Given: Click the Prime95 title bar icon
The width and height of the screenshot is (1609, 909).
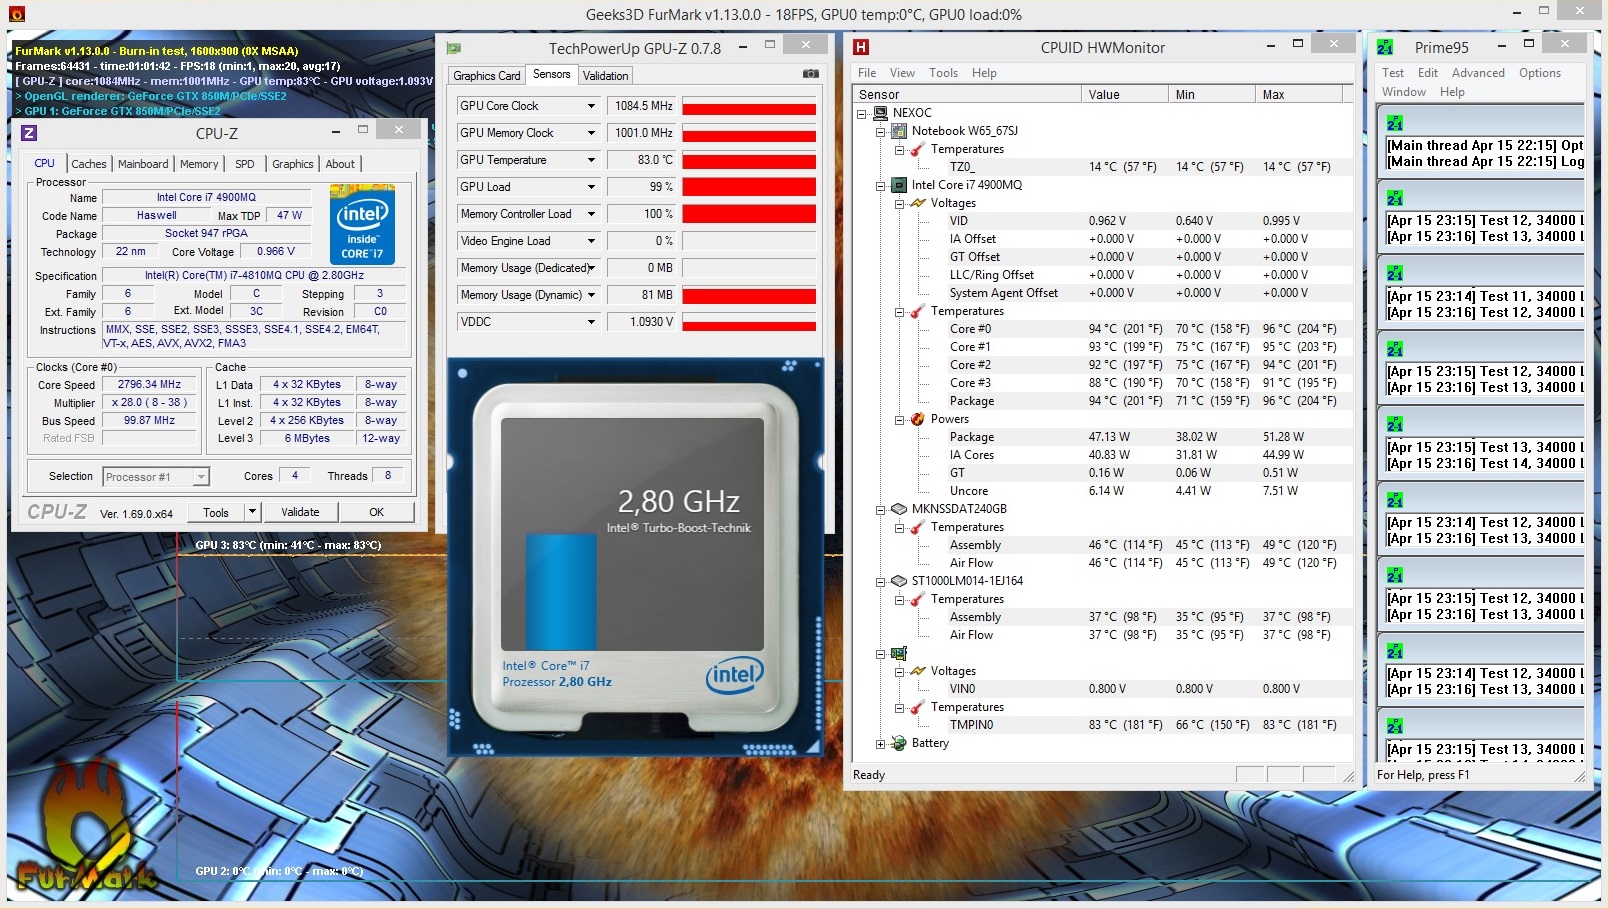Looking at the screenshot, I should click(1385, 47).
